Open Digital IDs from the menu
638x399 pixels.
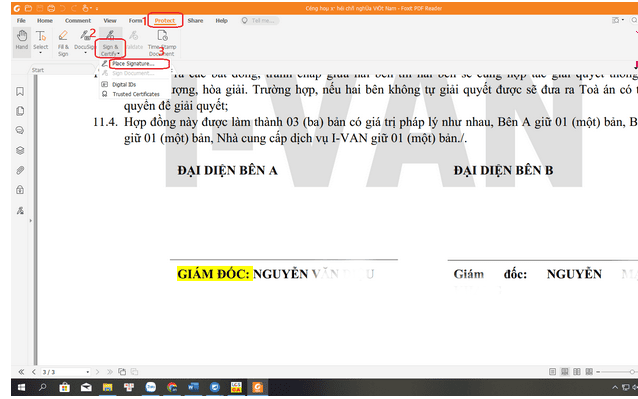[124, 85]
